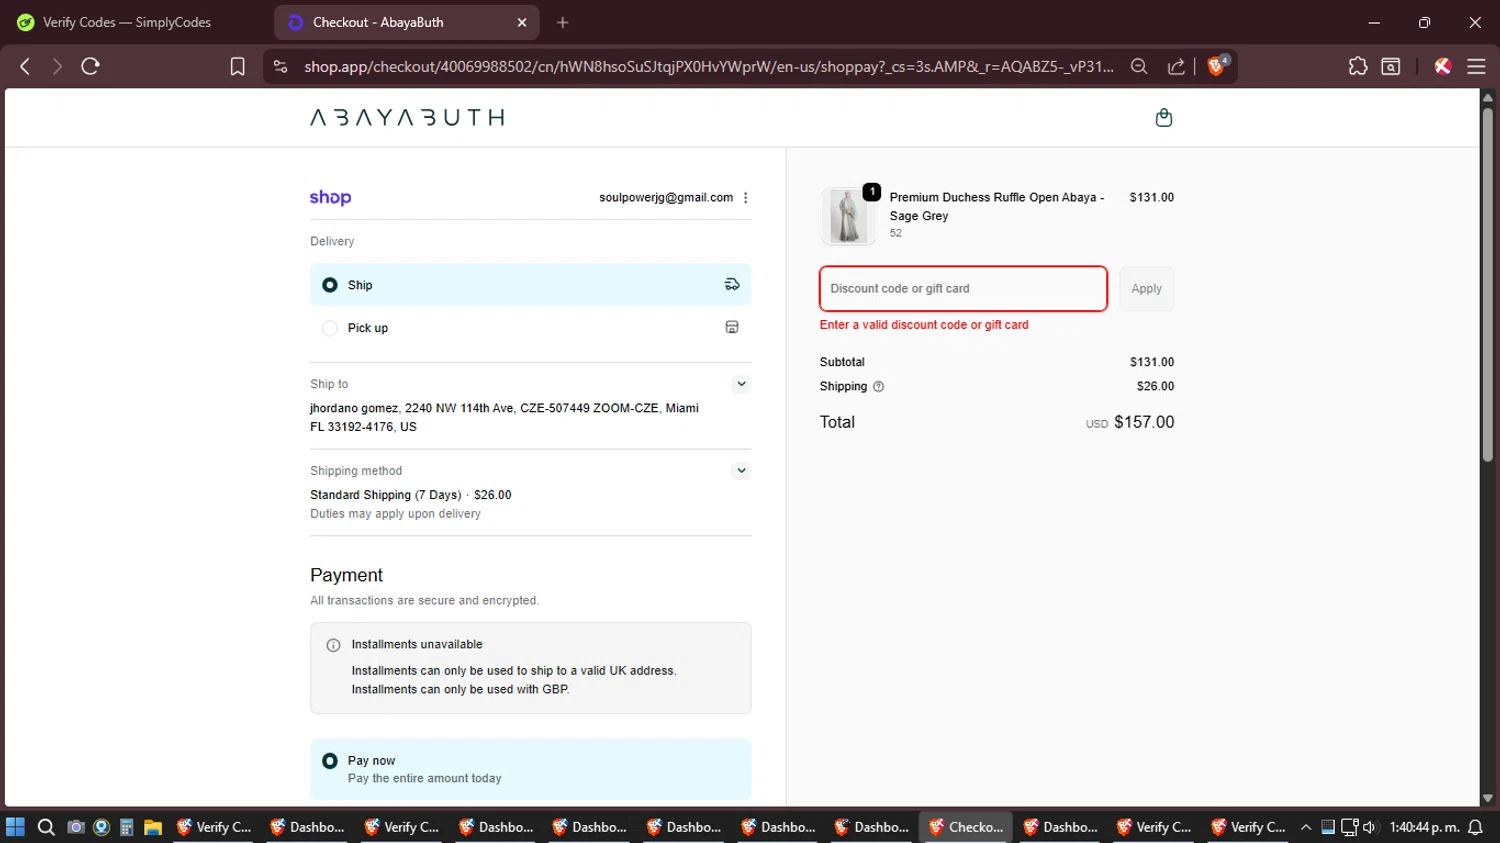
Task: Show hidden icons in system tray
Action: (x=1306, y=827)
